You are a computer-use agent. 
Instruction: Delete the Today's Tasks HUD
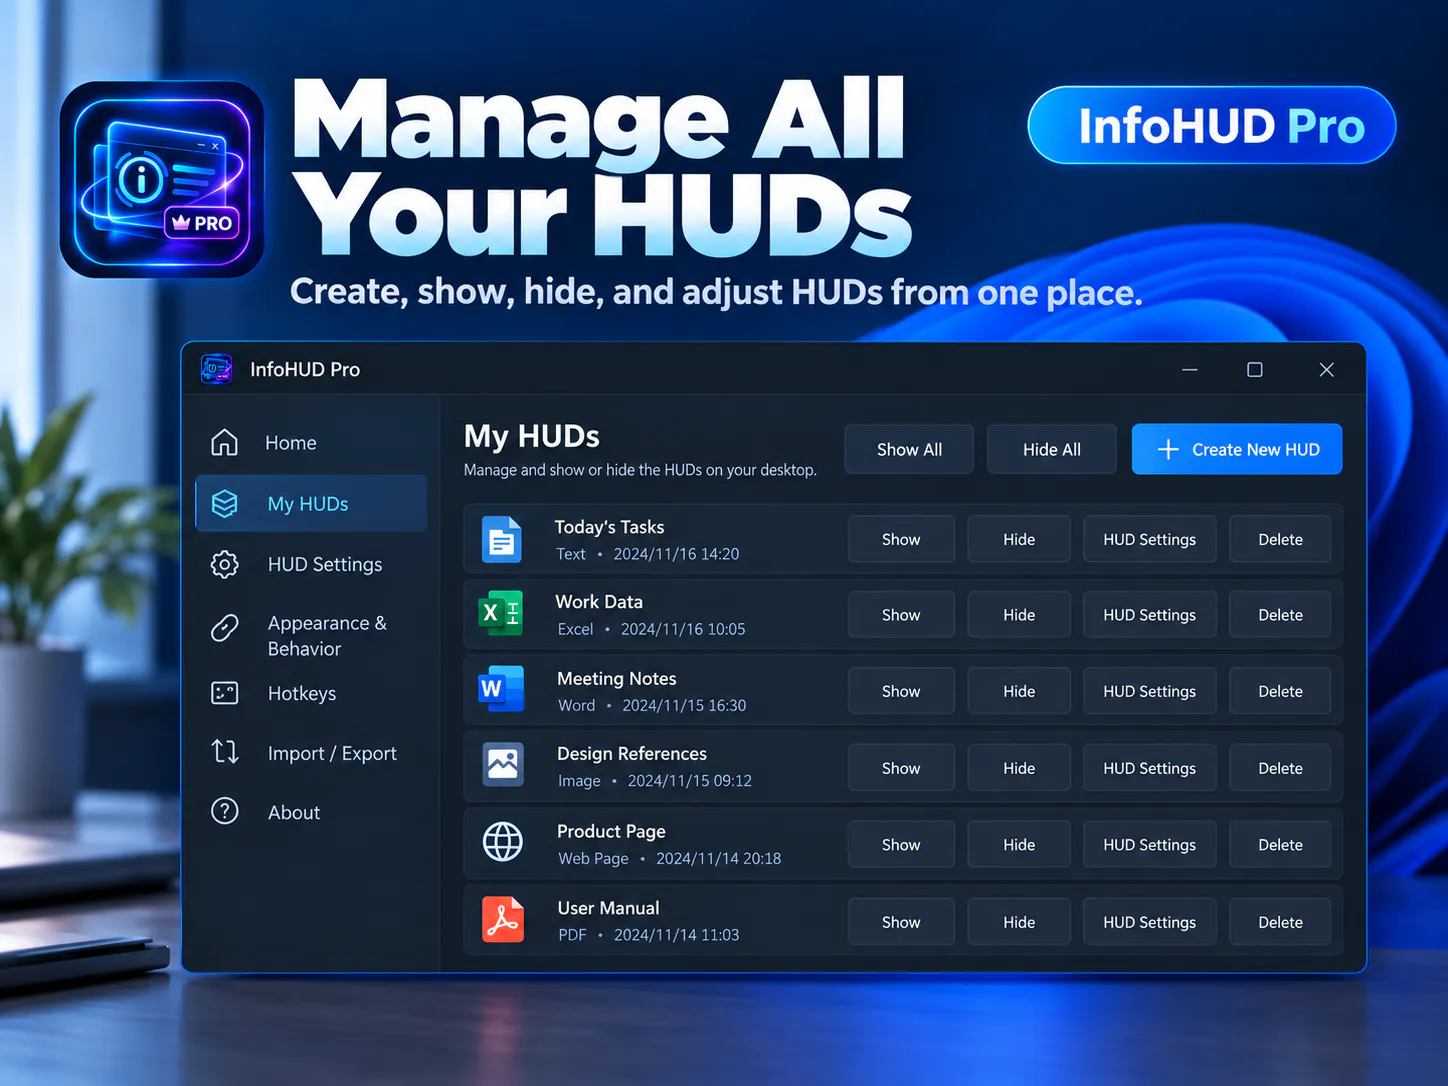(1280, 539)
